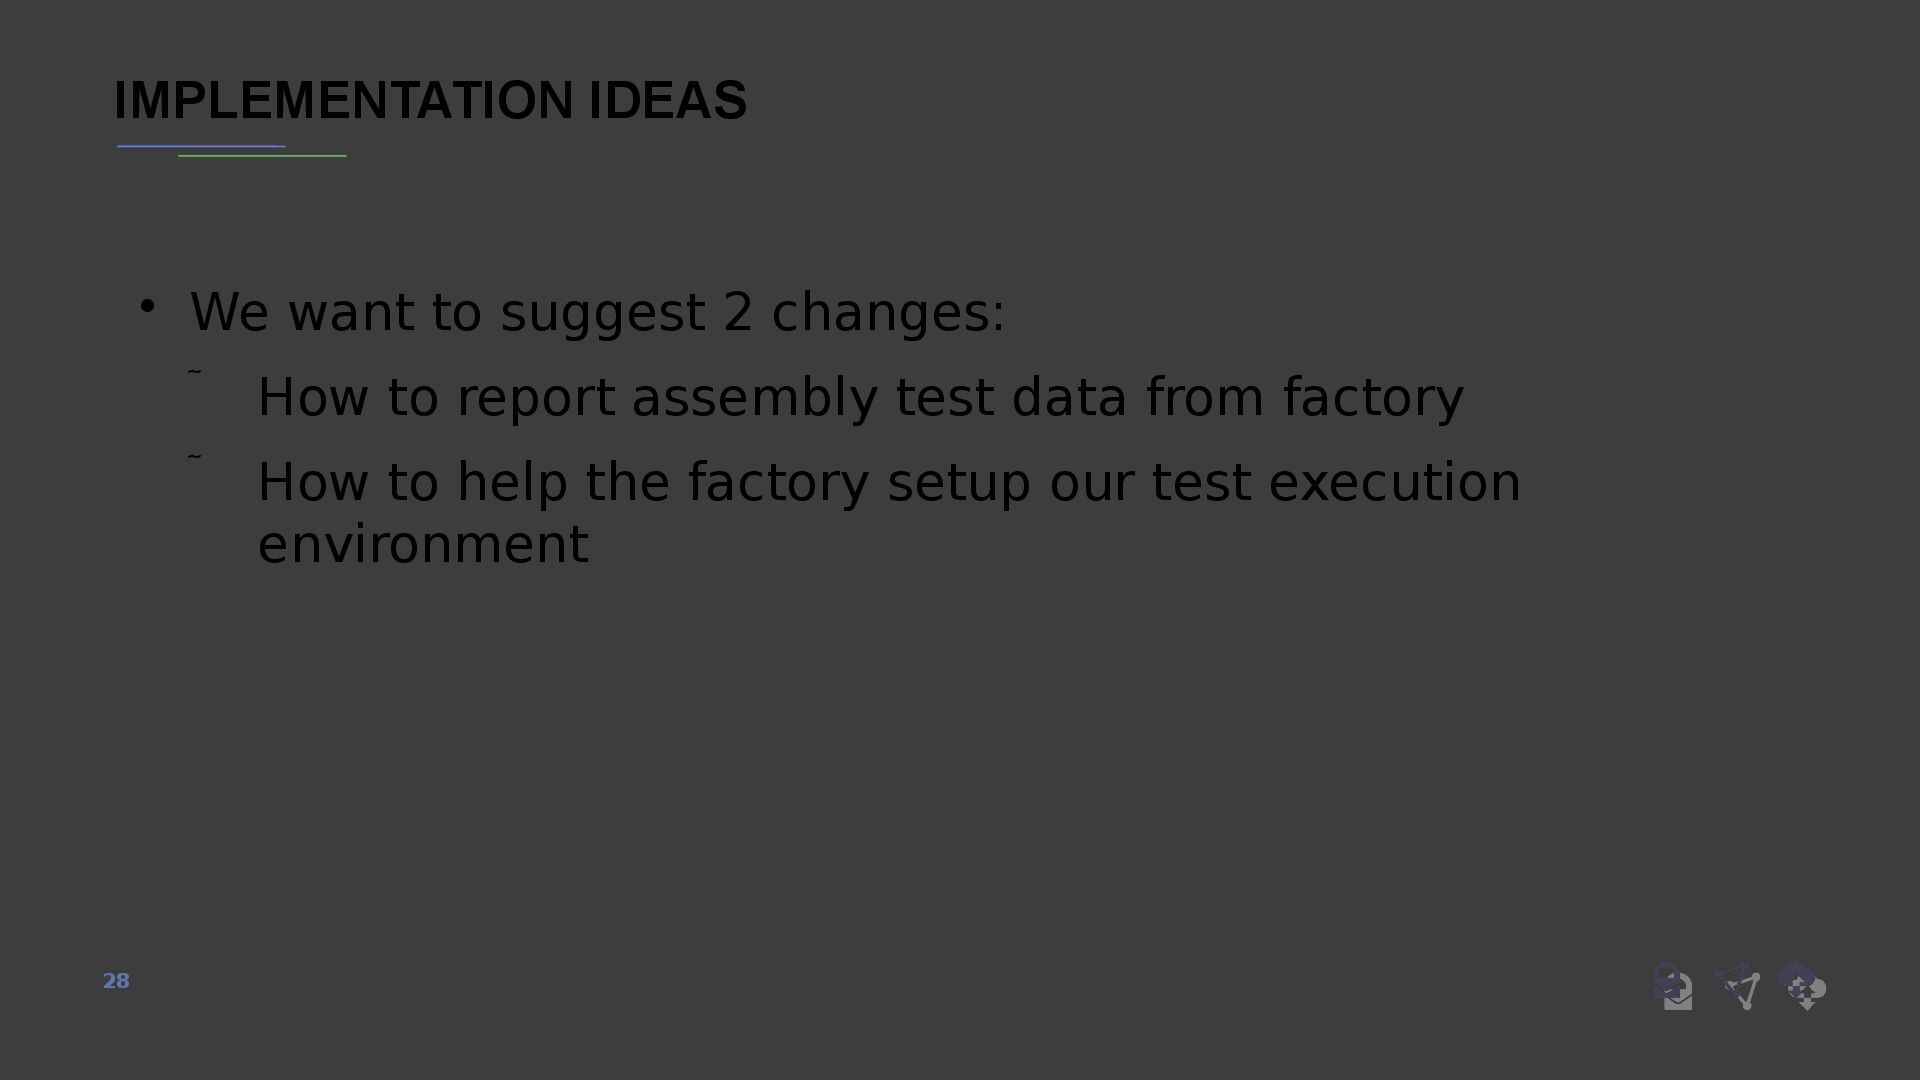This screenshot has width=1920, height=1080.
Task: Click the word 'environment'
Action: click(423, 545)
